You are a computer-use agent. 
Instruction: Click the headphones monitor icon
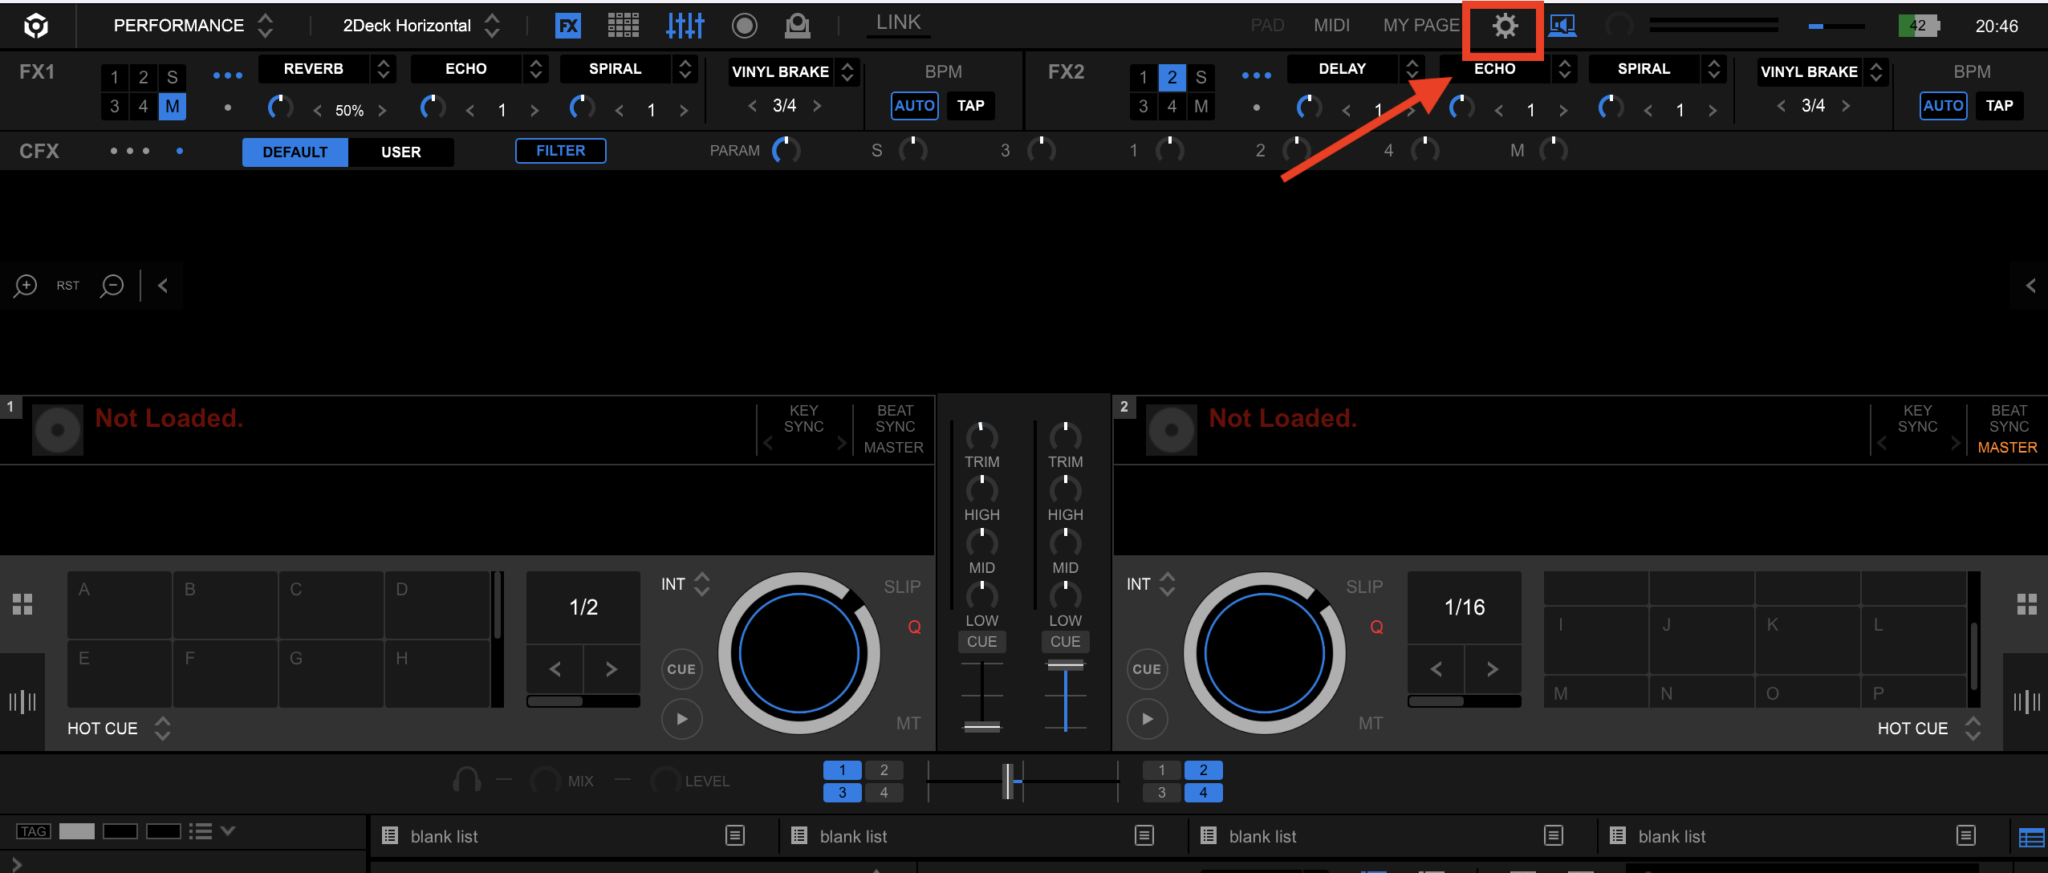pos(466,781)
